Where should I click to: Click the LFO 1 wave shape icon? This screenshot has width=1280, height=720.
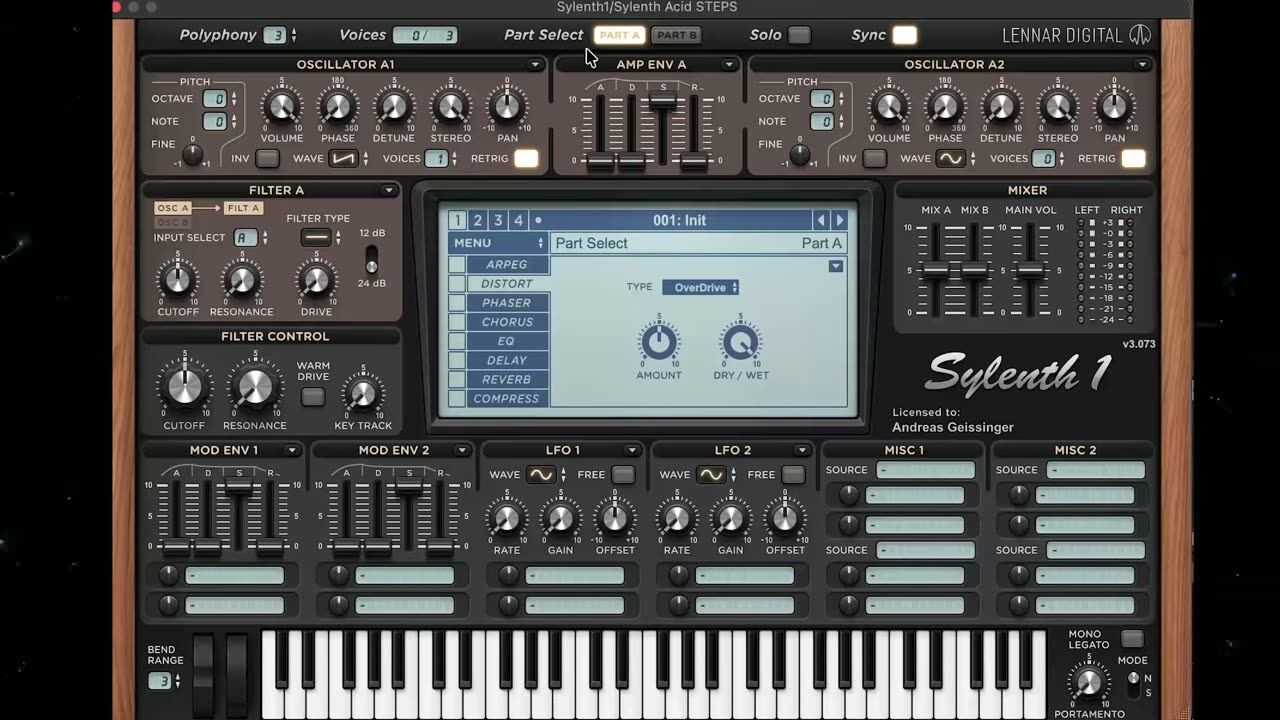pos(541,474)
